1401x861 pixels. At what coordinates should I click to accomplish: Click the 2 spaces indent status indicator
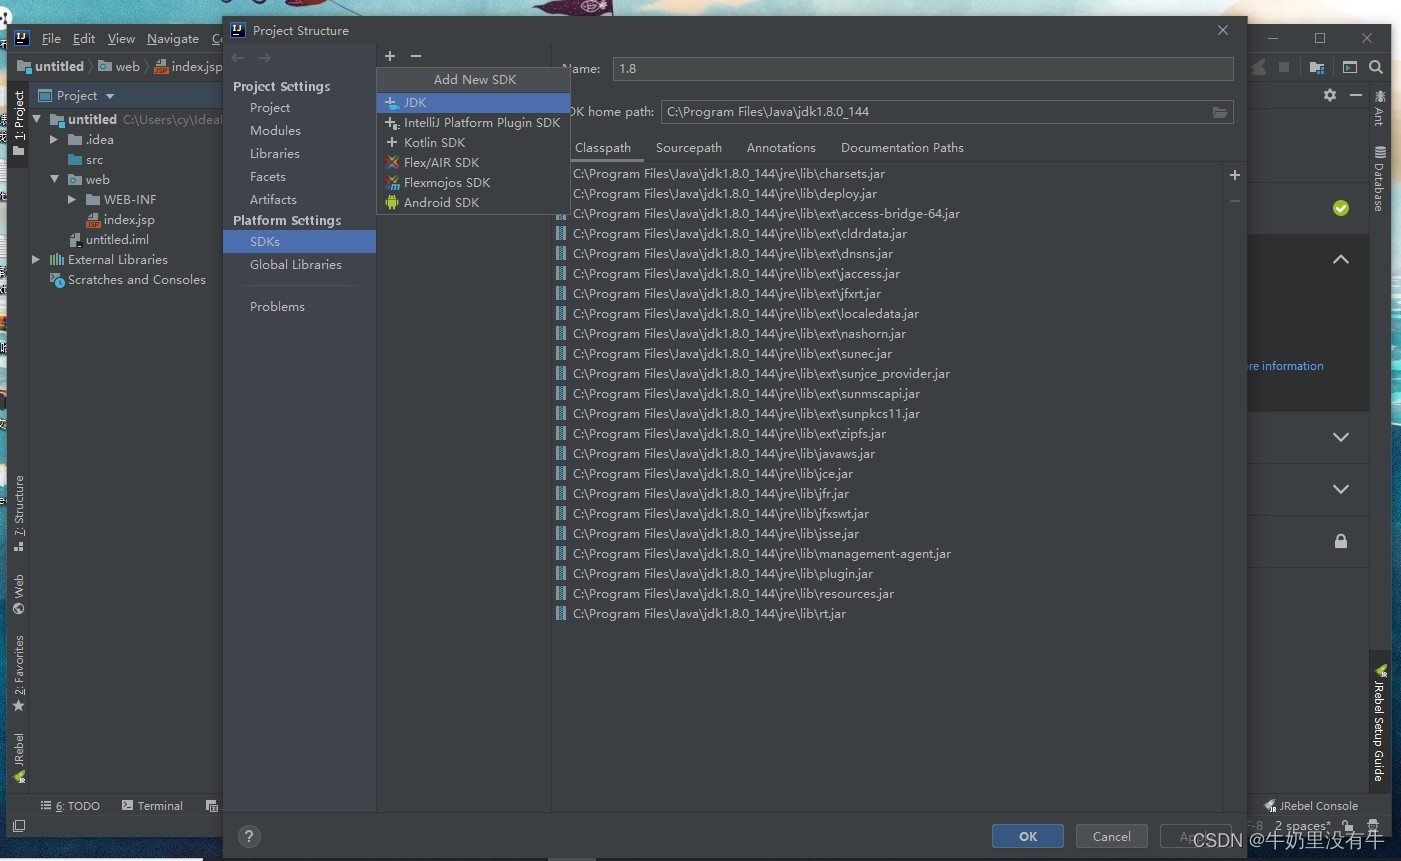tap(1303, 826)
